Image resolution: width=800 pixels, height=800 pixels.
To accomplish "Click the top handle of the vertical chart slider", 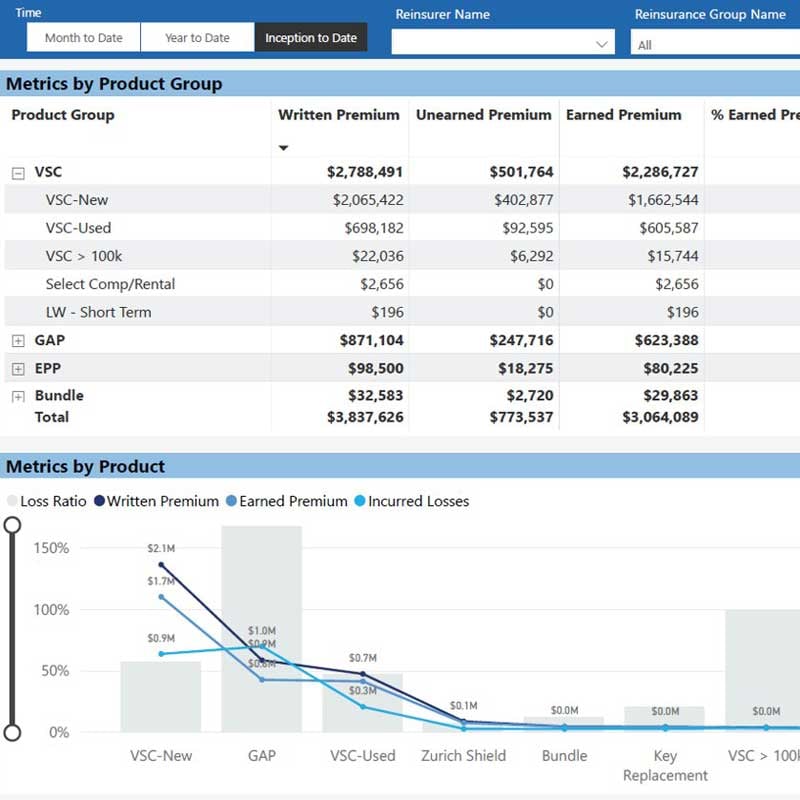I will pyautogui.click(x=14, y=524).
